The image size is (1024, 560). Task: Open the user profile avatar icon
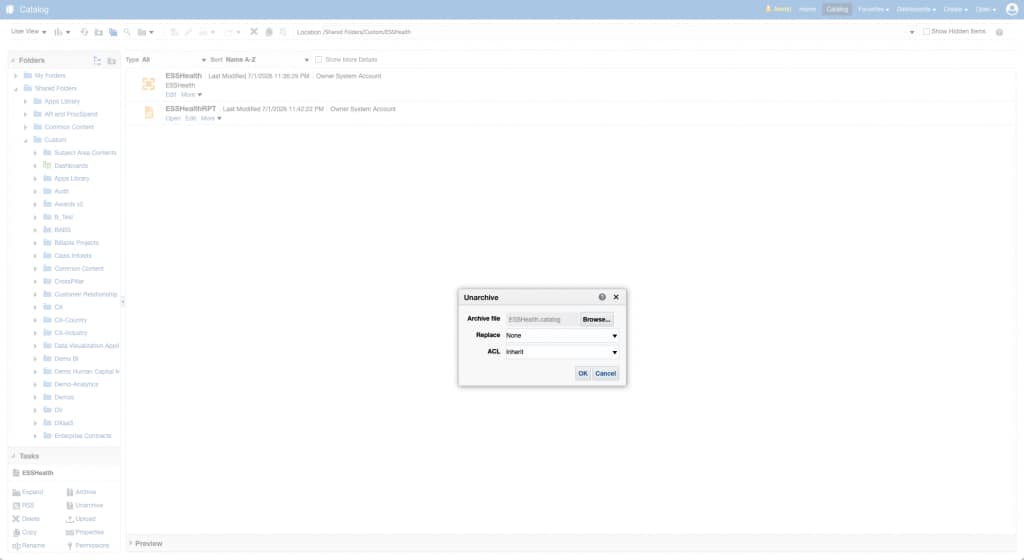pyautogui.click(x=1012, y=9)
